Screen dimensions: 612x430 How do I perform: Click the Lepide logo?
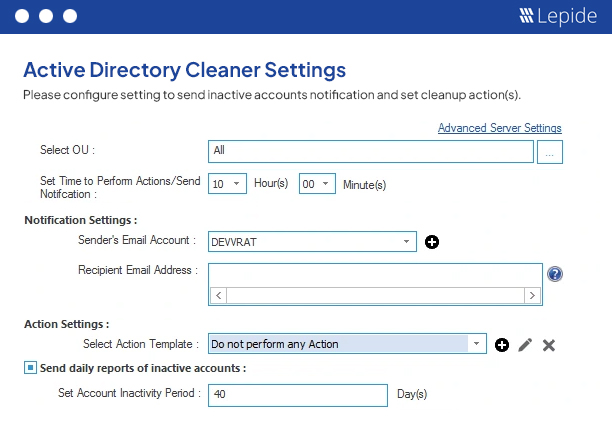(x=558, y=16)
